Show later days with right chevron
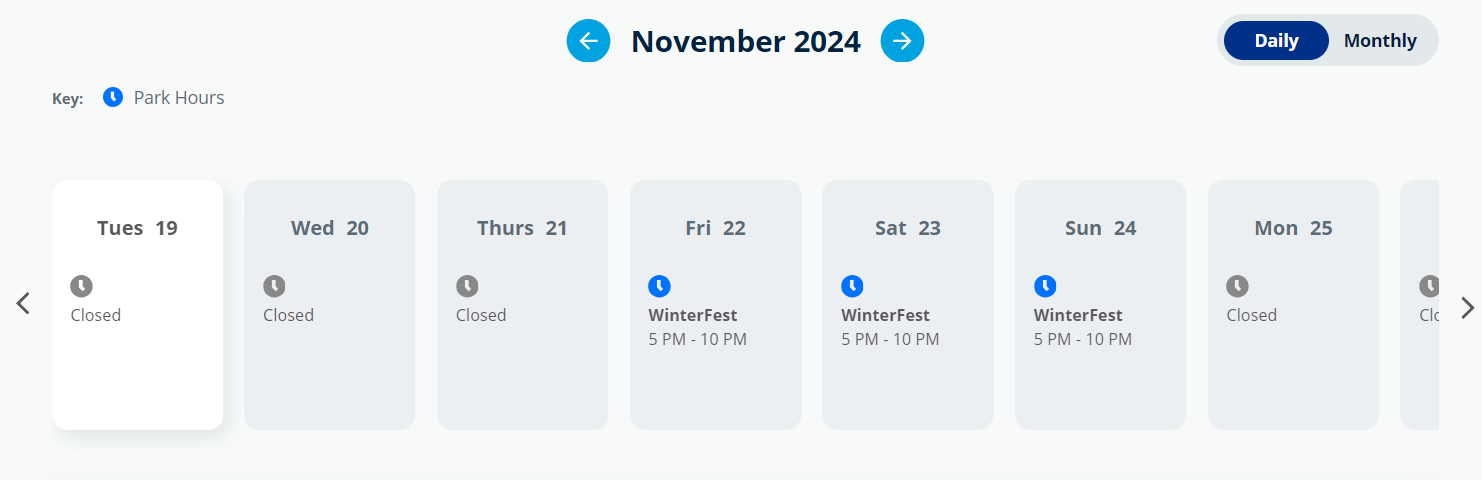 (x=1467, y=308)
